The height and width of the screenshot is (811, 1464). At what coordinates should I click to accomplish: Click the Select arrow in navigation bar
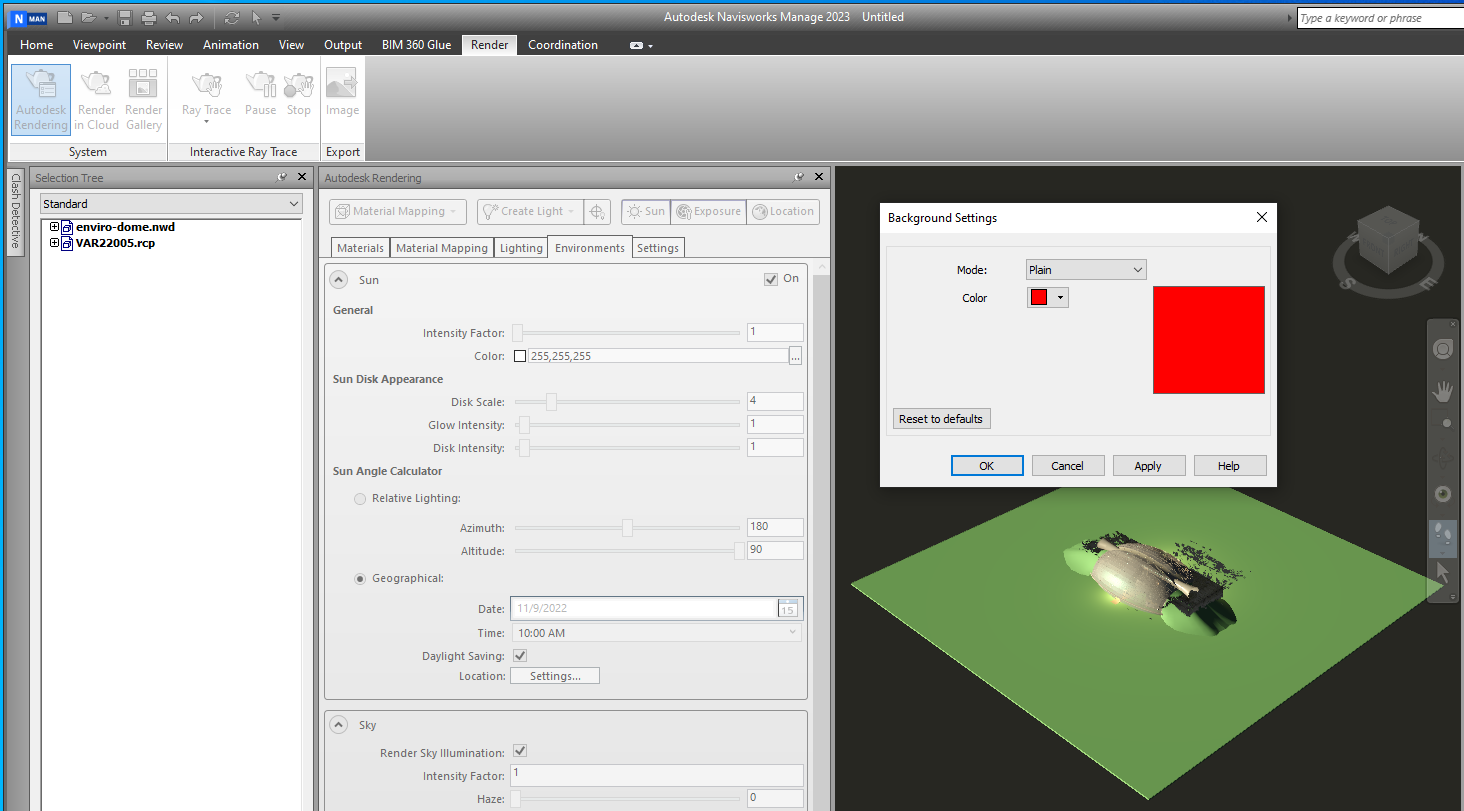click(x=1443, y=572)
